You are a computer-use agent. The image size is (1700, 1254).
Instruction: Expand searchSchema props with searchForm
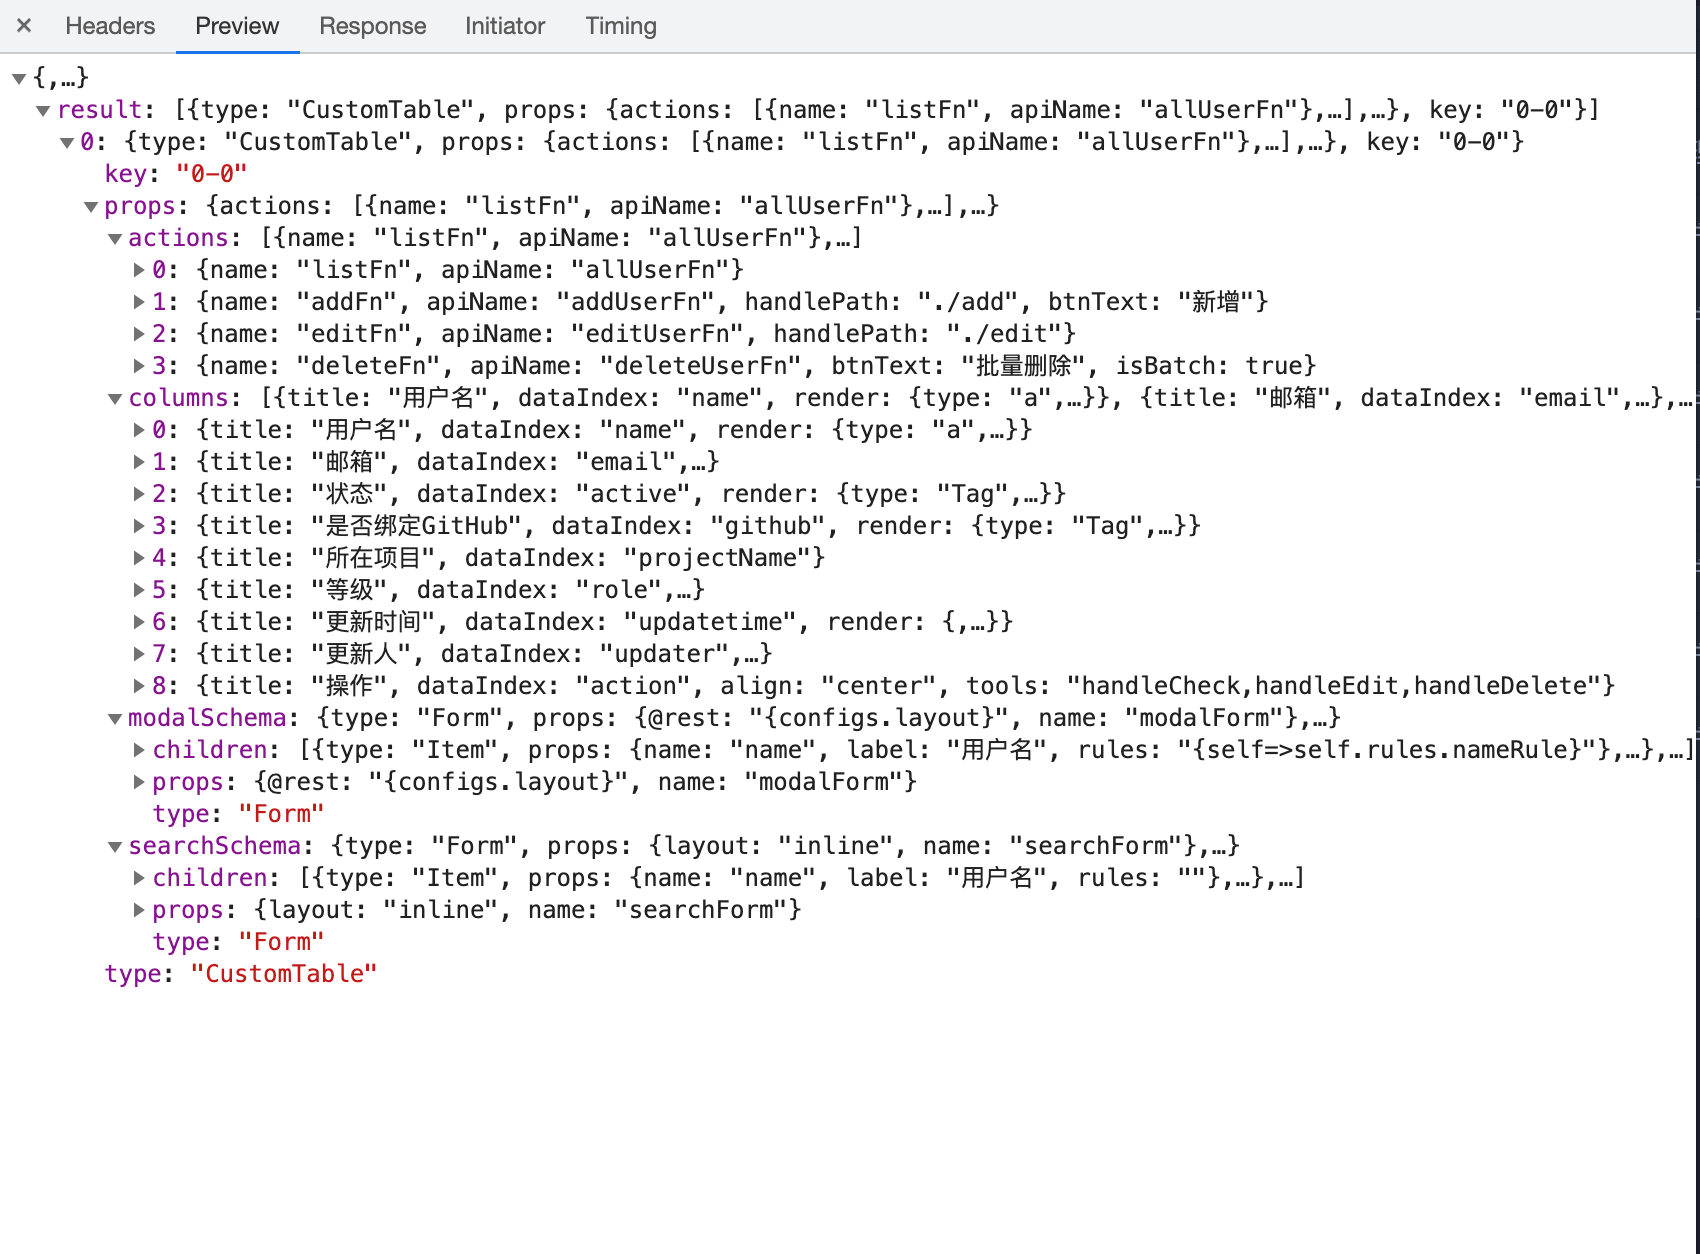tap(139, 910)
